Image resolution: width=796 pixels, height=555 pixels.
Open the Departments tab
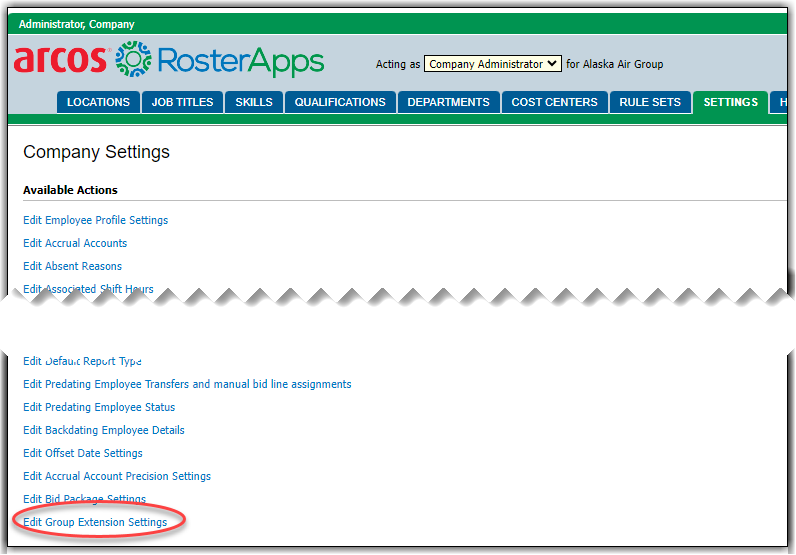448,102
